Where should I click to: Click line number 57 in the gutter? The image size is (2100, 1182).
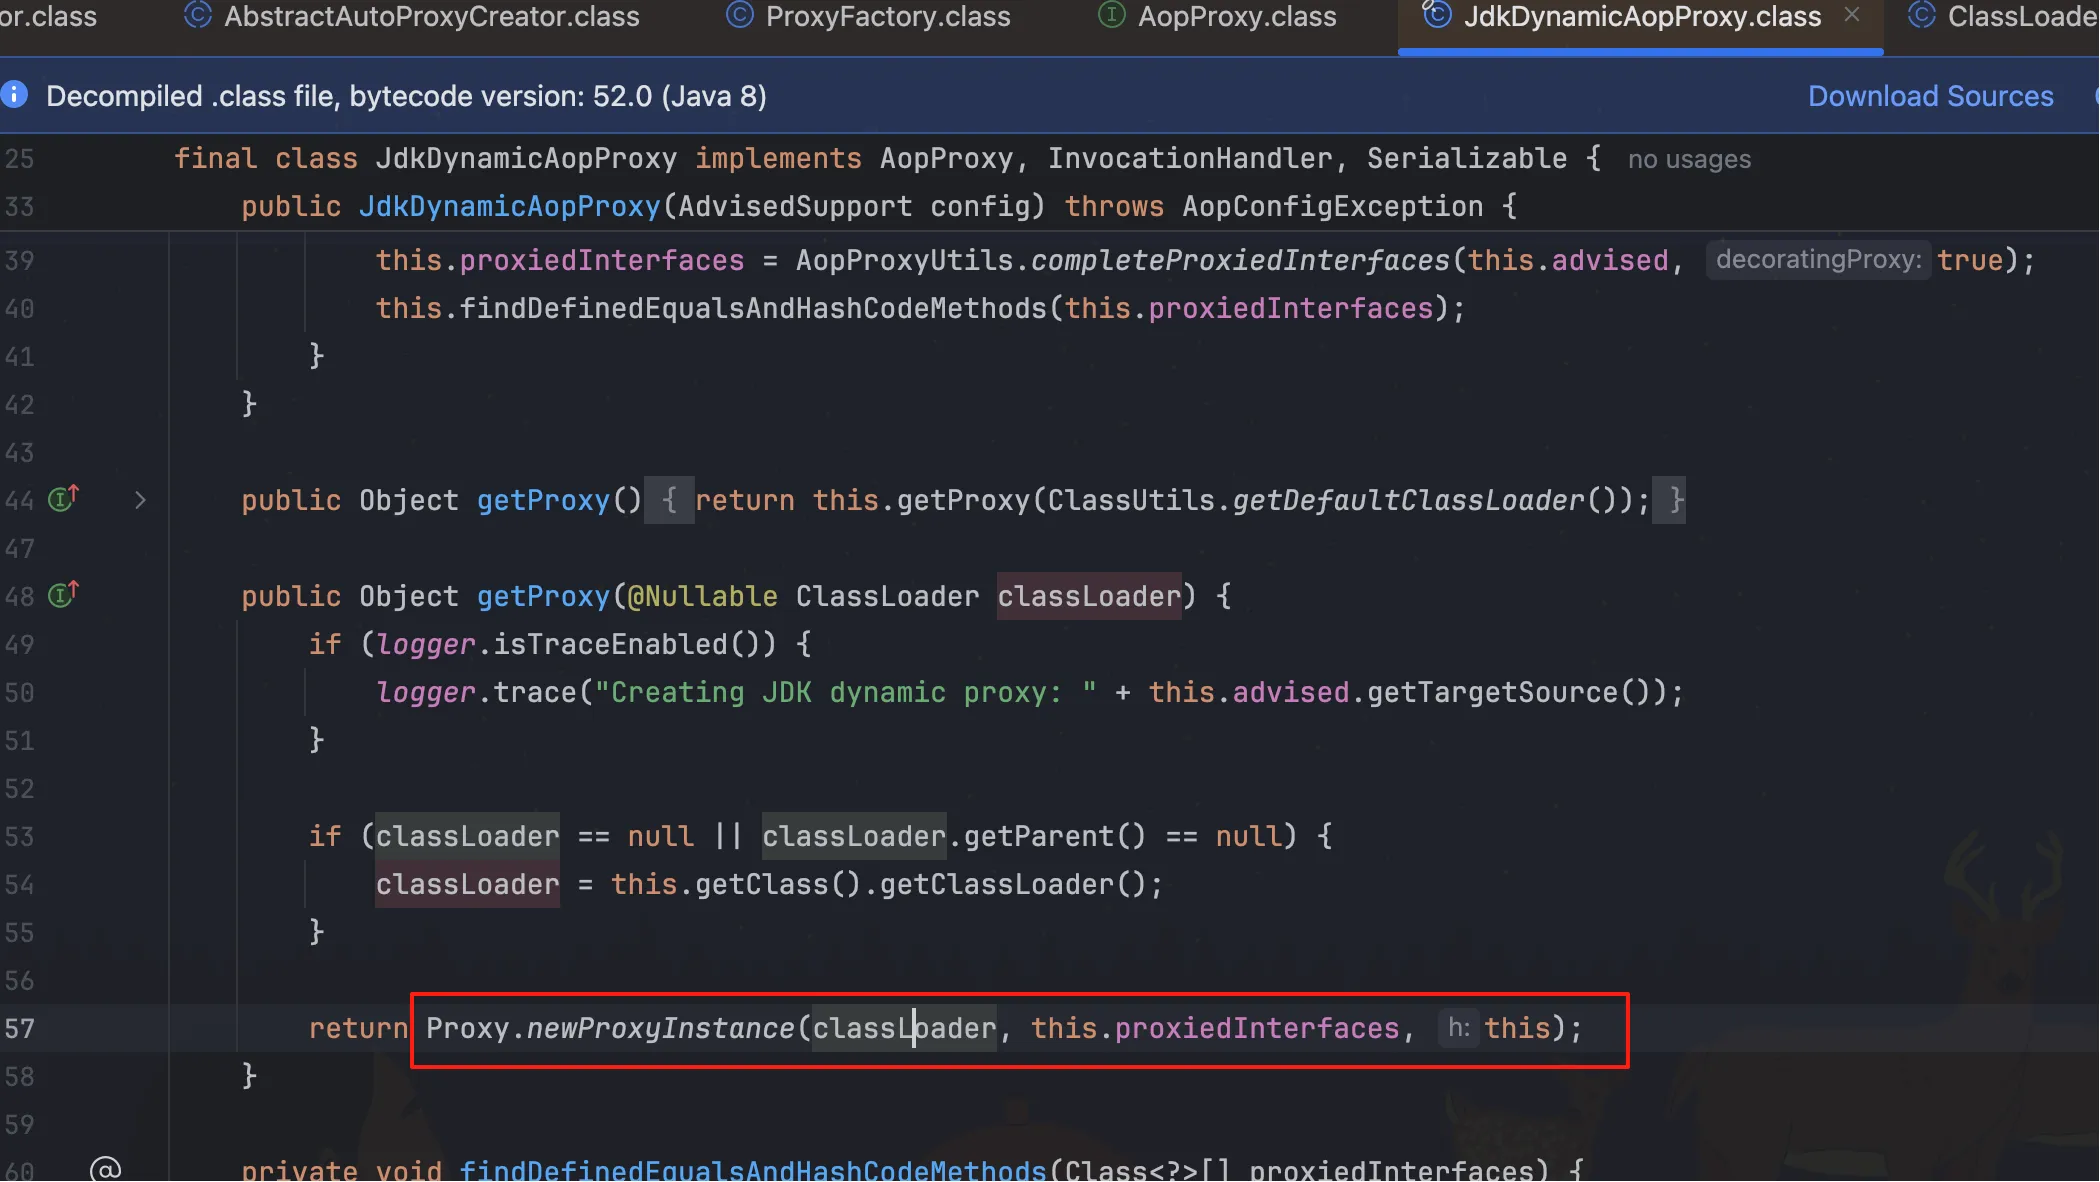tap(20, 1028)
